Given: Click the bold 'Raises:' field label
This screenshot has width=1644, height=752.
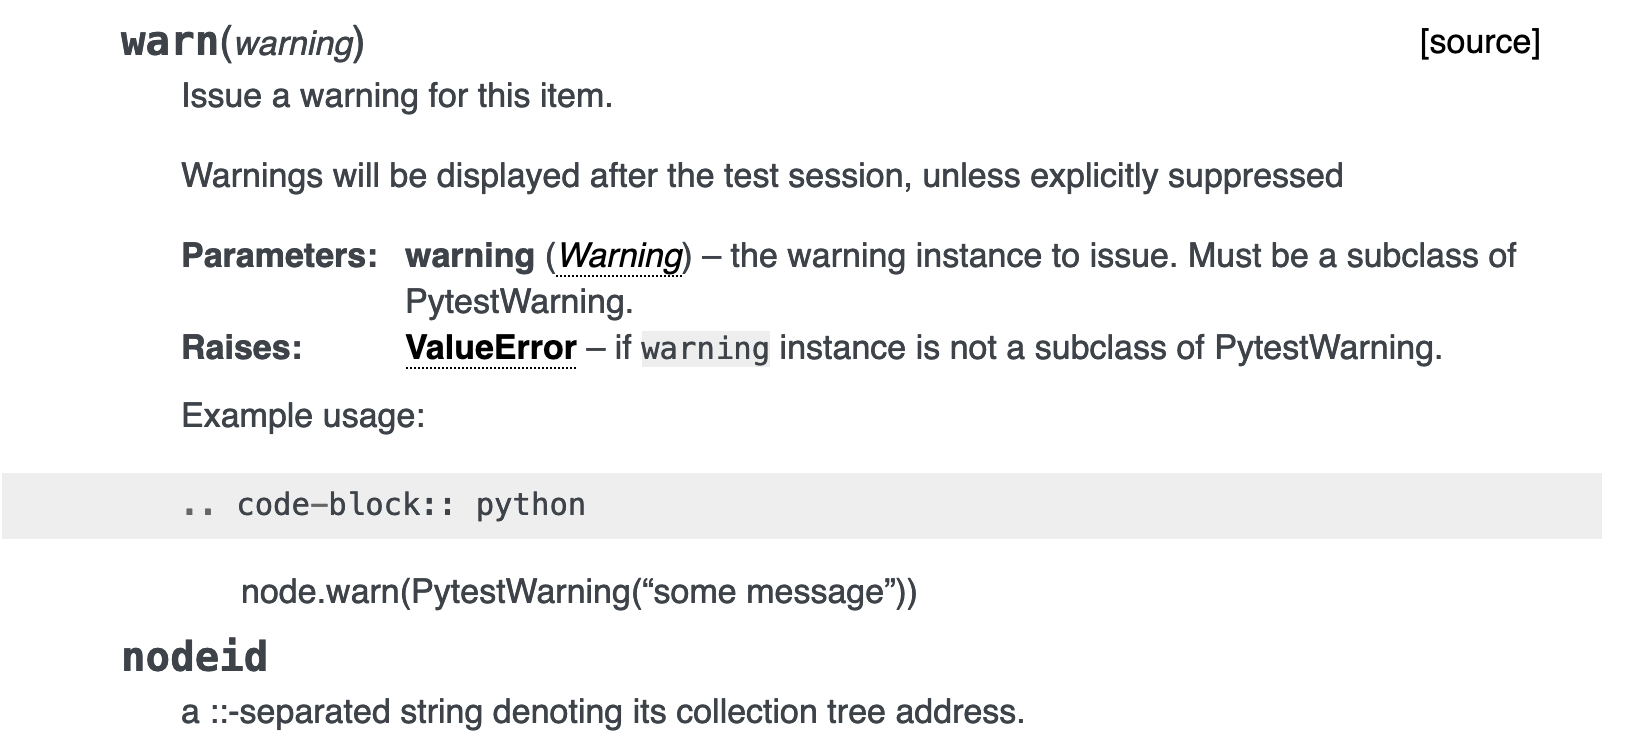Looking at the screenshot, I should pos(241,348).
